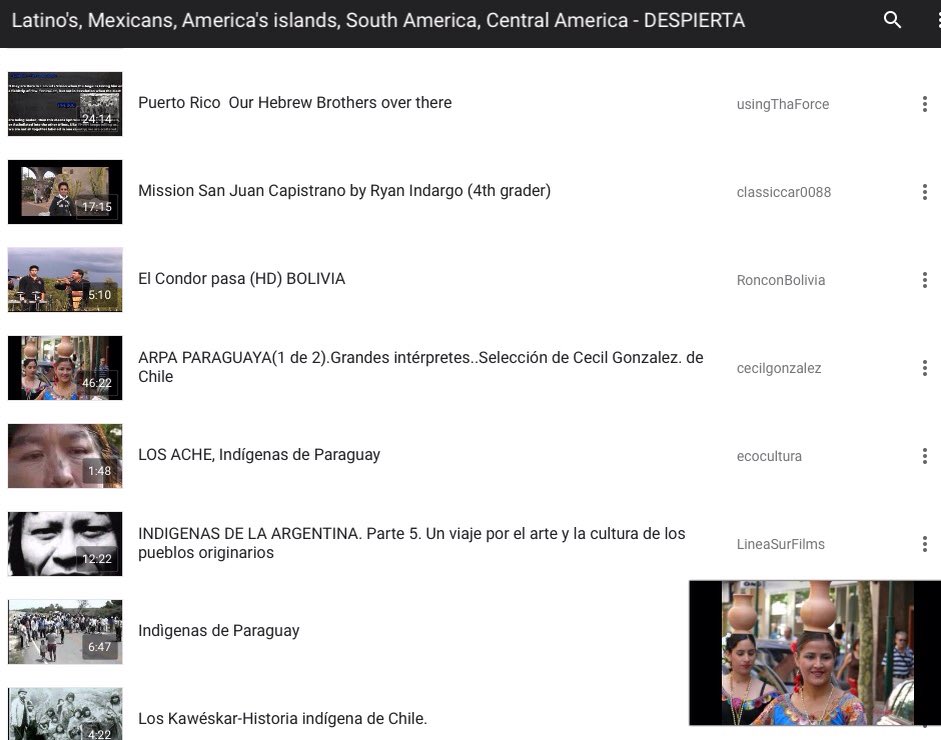Open options for El Condor pasa BOLIVIA
The width and height of the screenshot is (941, 740).
tap(925, 279)
